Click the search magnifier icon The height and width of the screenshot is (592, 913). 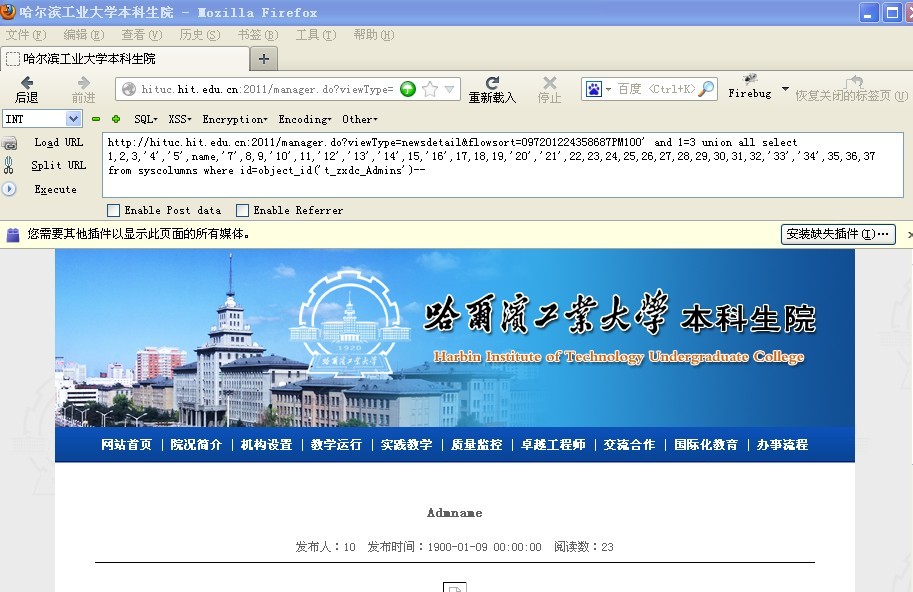(x=706, y=89)
